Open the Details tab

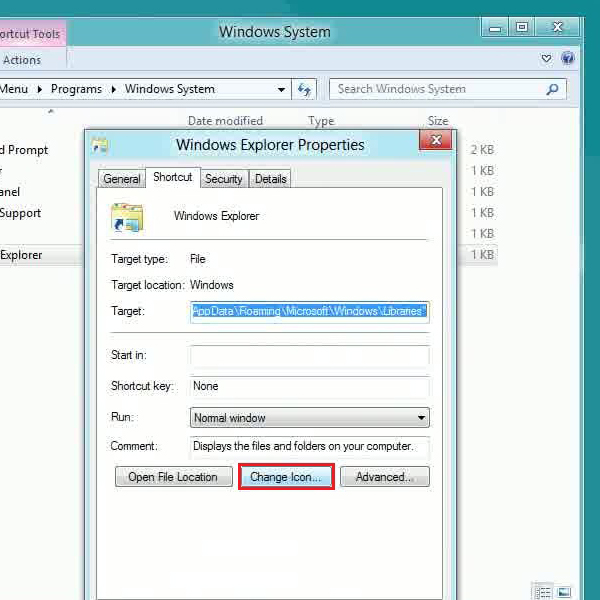click(x=271, y=179)
